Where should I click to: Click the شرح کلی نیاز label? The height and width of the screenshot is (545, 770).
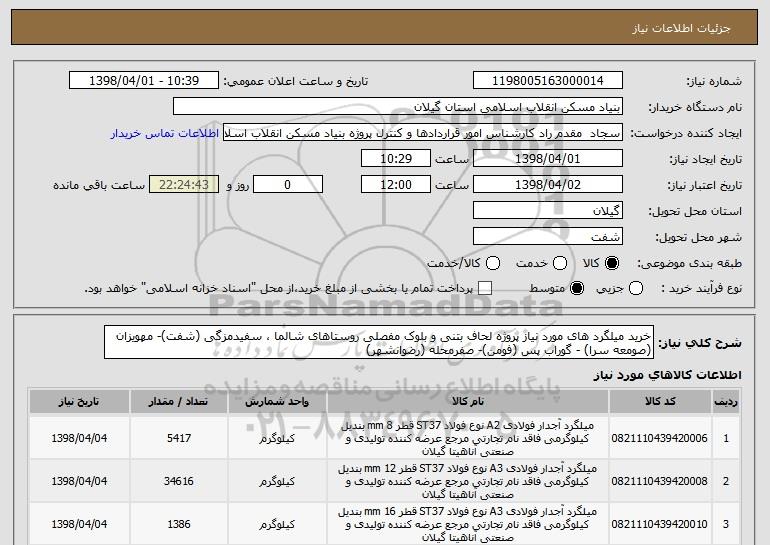click(700, 343)
